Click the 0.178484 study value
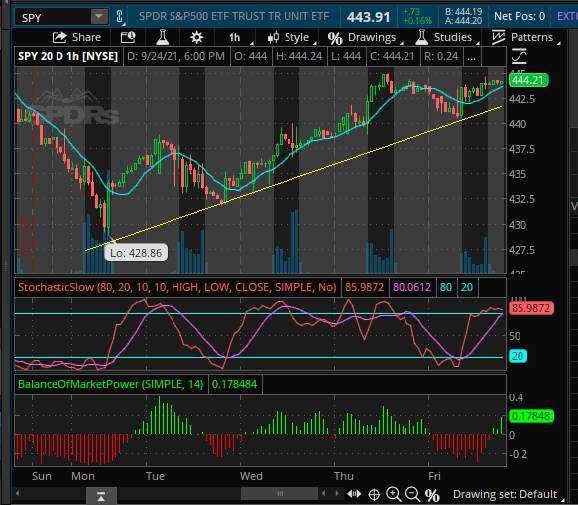The height and width of the screenshot is (505, 578). click(234, 384)
